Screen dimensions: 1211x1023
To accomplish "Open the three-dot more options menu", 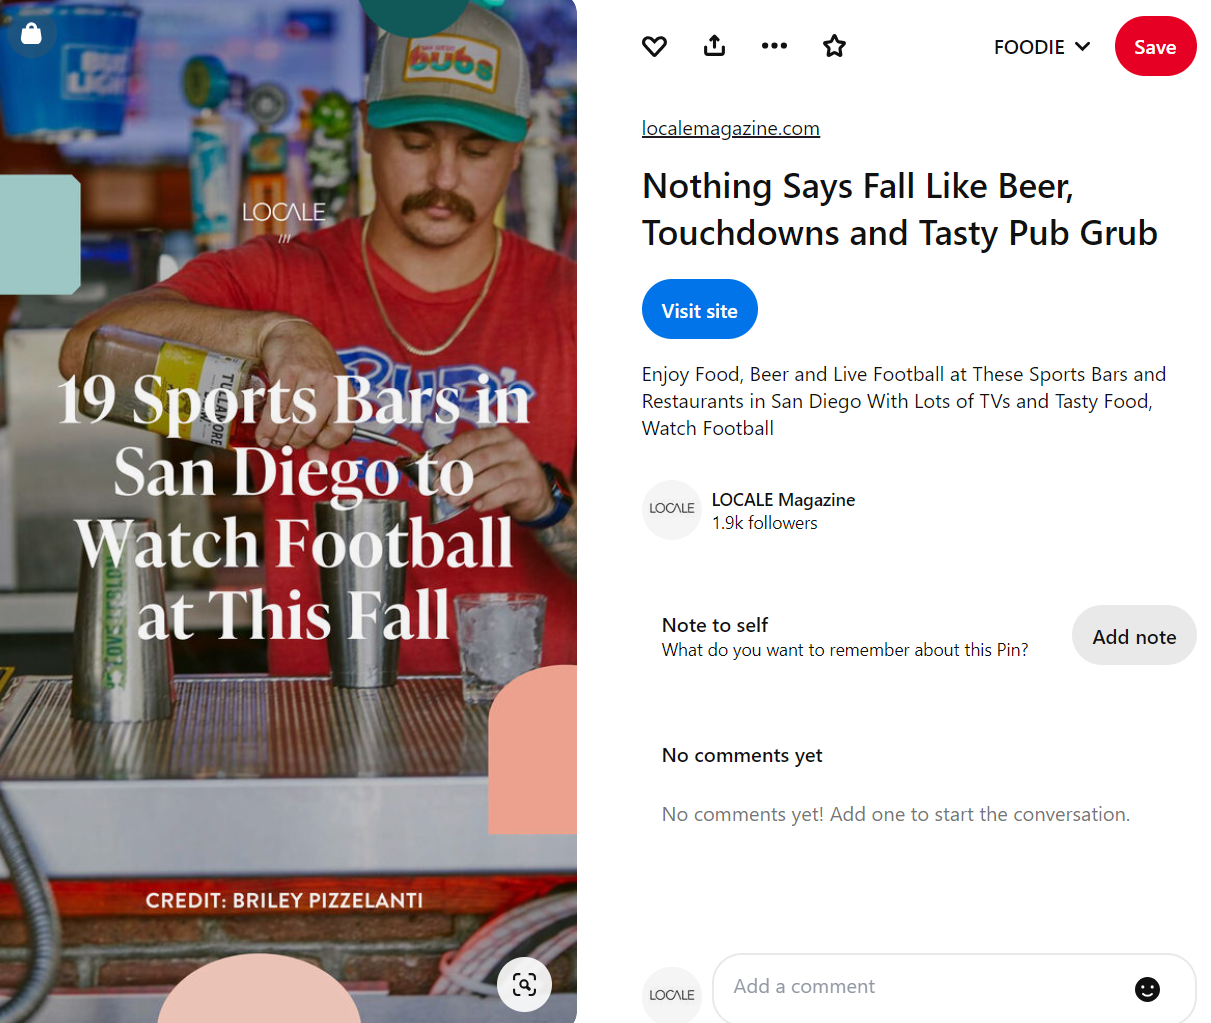I will click(x=774, y=46).
